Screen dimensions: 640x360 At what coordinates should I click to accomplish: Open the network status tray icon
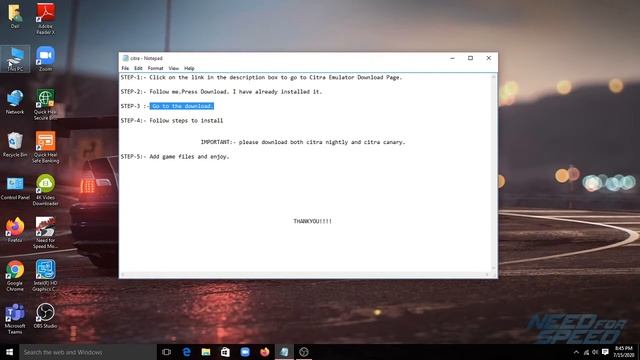pos(586,352)
